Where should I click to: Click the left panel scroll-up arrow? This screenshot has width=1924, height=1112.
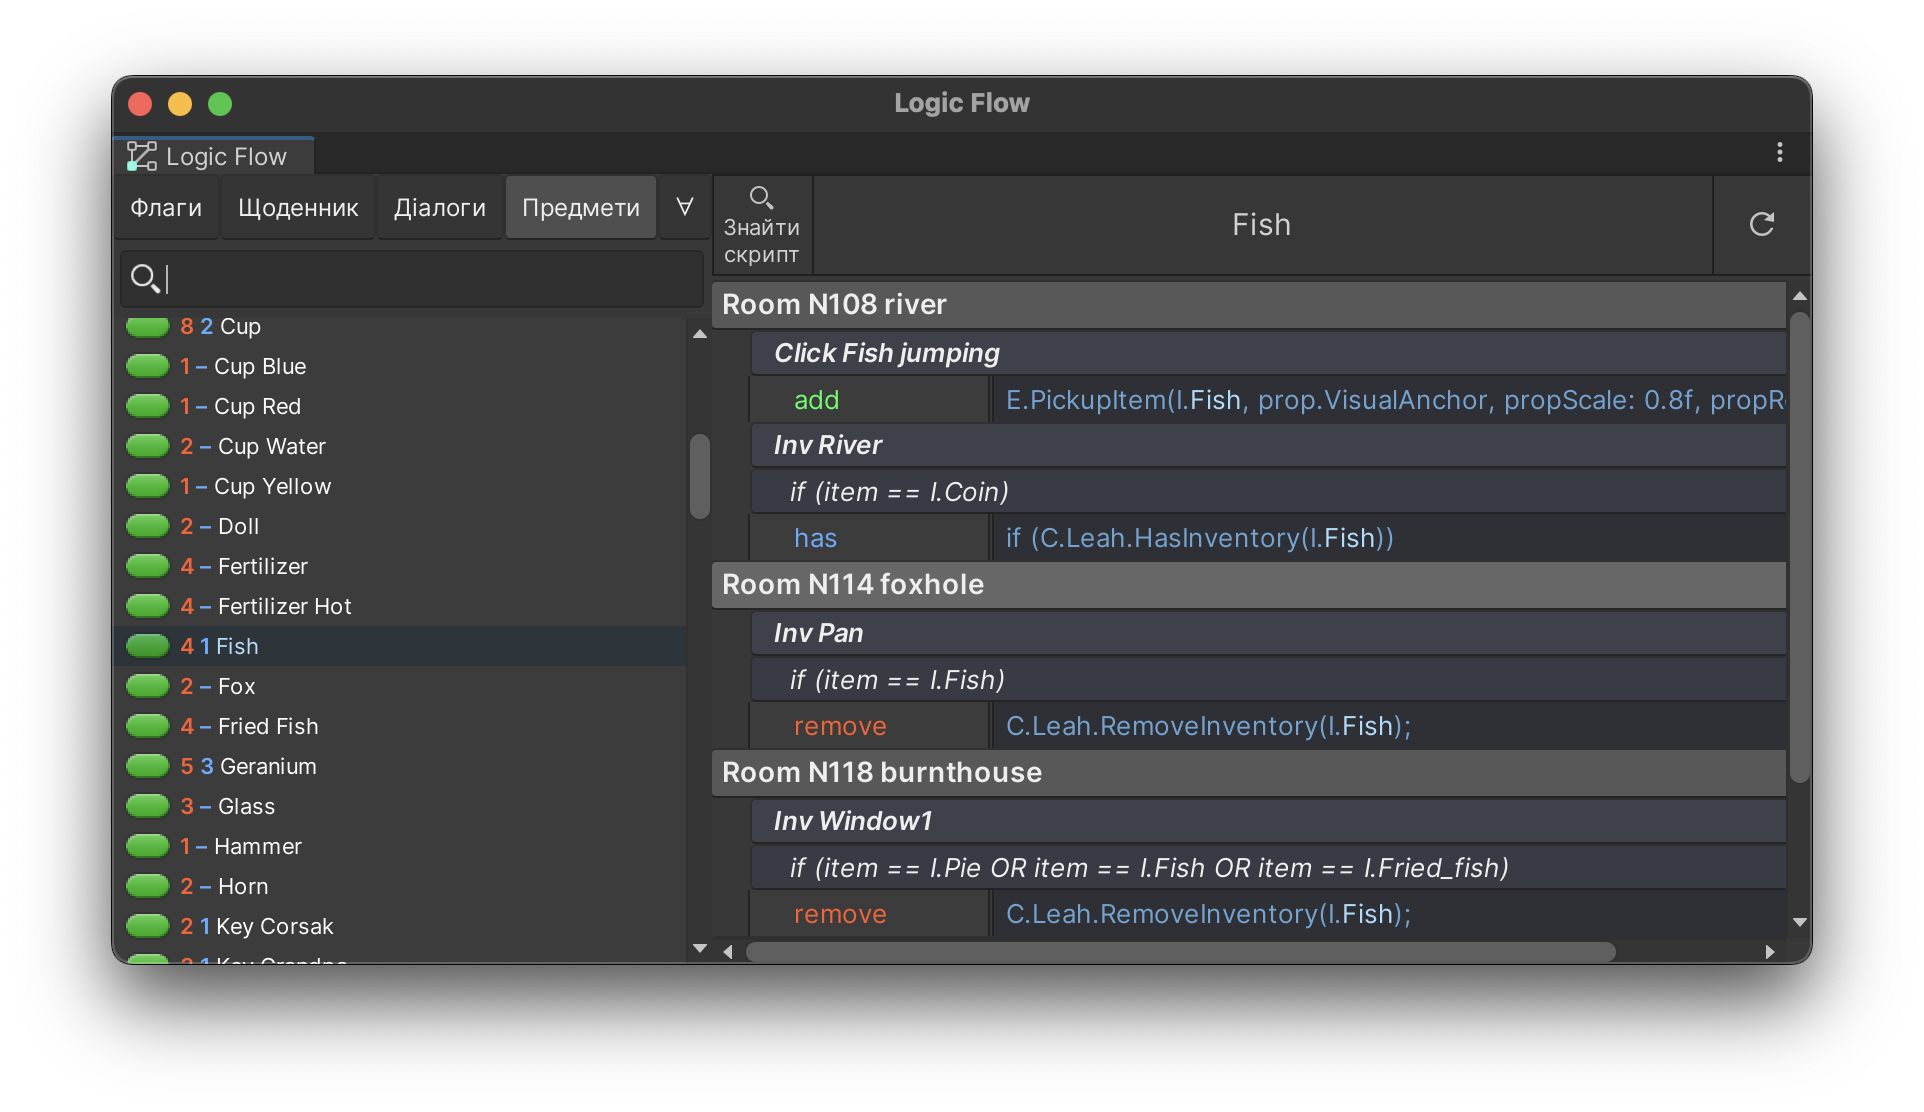(700, 334)
